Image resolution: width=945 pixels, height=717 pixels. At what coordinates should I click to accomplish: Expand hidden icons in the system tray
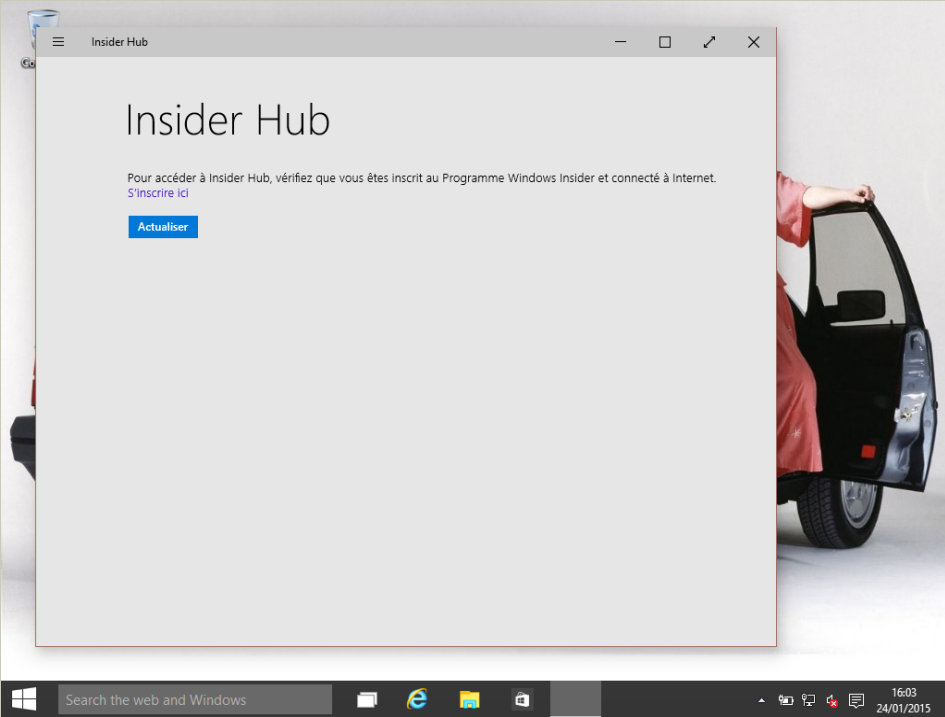pos(762,700)
